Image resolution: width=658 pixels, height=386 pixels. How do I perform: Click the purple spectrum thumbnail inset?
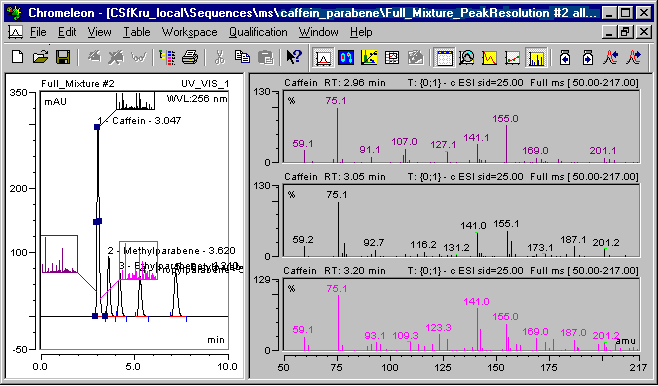click(x=59, y=254)
